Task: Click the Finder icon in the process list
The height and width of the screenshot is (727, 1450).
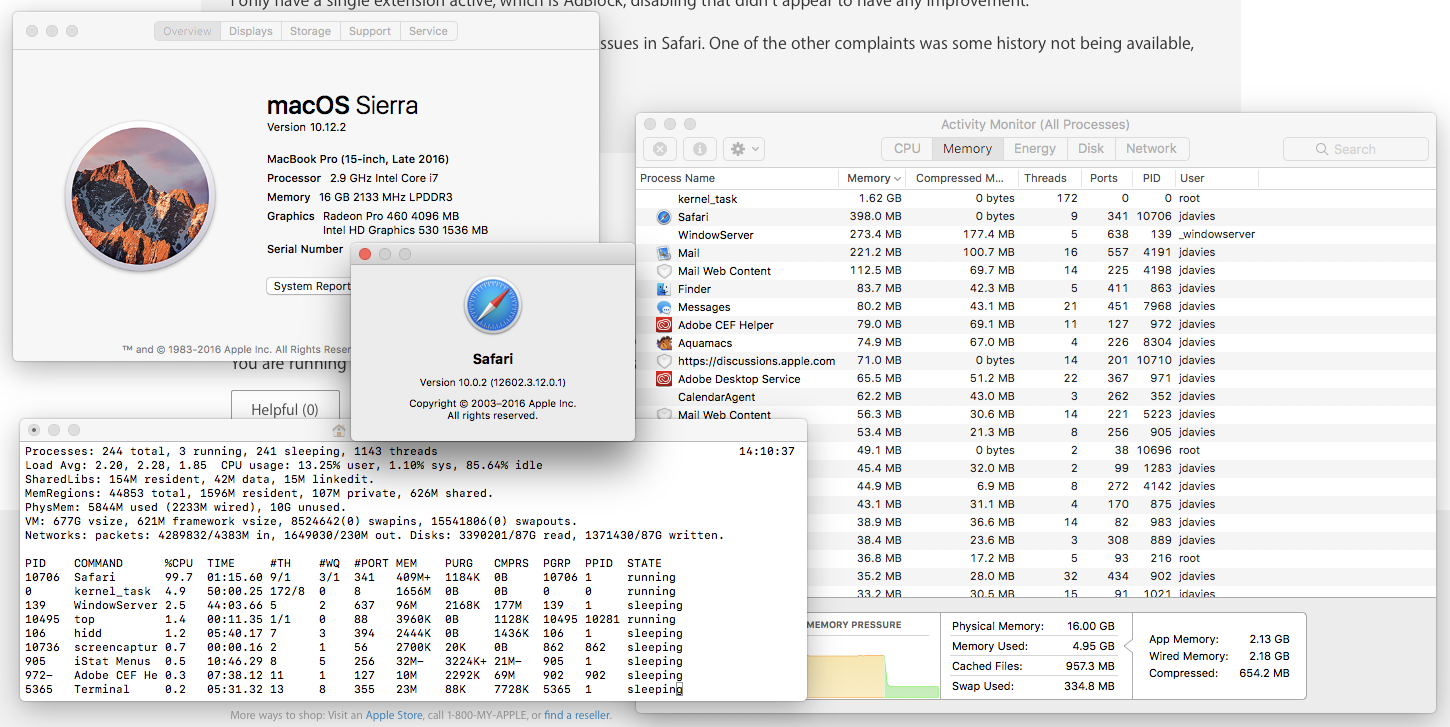Action: tap(664, 289)
